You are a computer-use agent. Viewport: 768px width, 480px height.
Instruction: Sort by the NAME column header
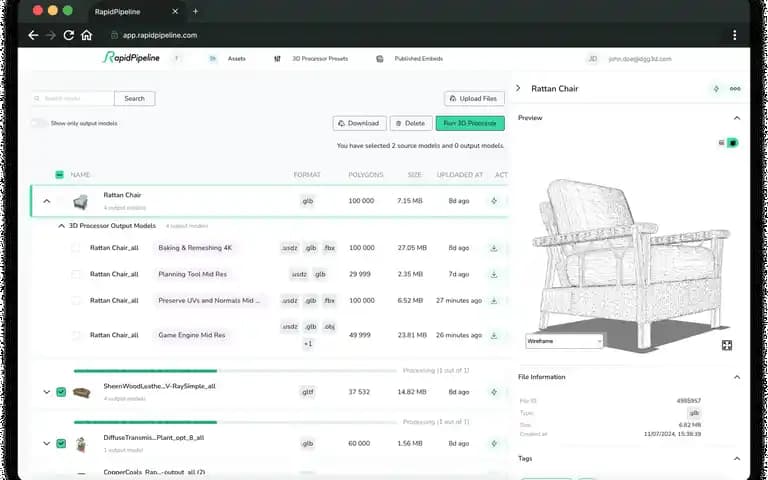pos(80,175)
